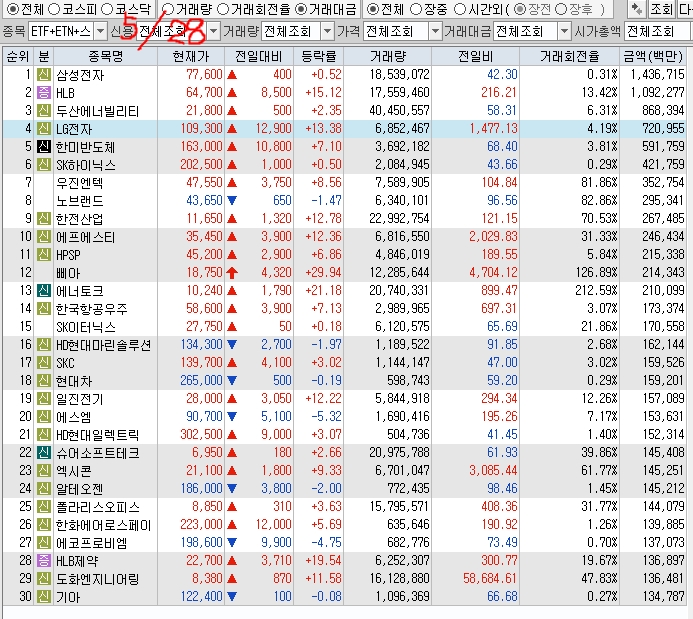Click 신 icon beside 에프에스티
The image size is (693, 619).
pyautogui.click(x=44, y=237)
